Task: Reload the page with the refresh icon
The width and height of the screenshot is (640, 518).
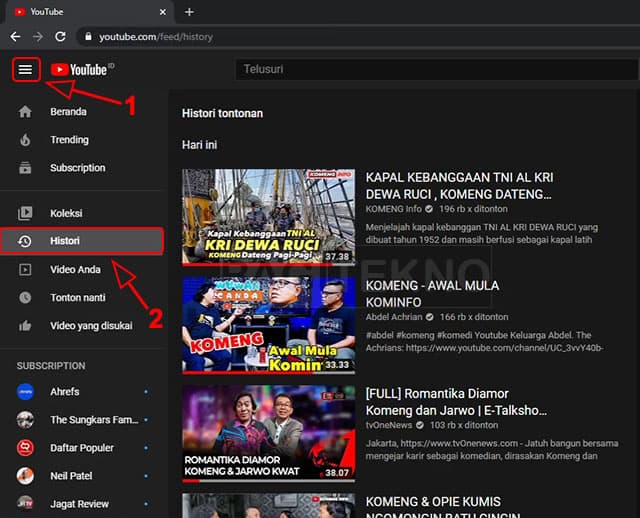Action: [60, 37]
